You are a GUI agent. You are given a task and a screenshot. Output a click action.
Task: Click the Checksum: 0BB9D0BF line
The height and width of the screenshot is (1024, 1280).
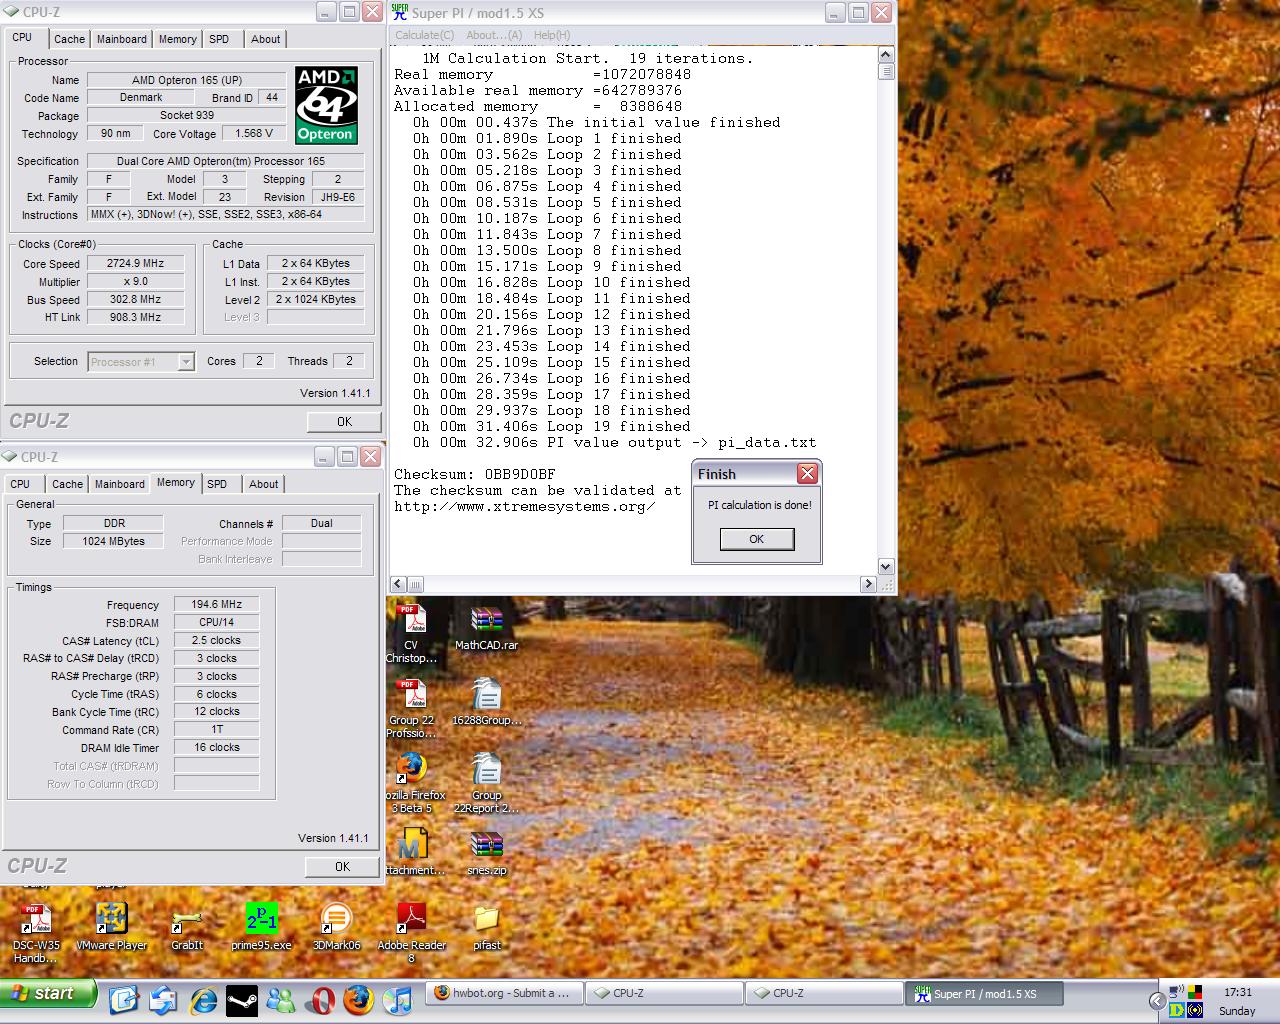tap(475, 474)
